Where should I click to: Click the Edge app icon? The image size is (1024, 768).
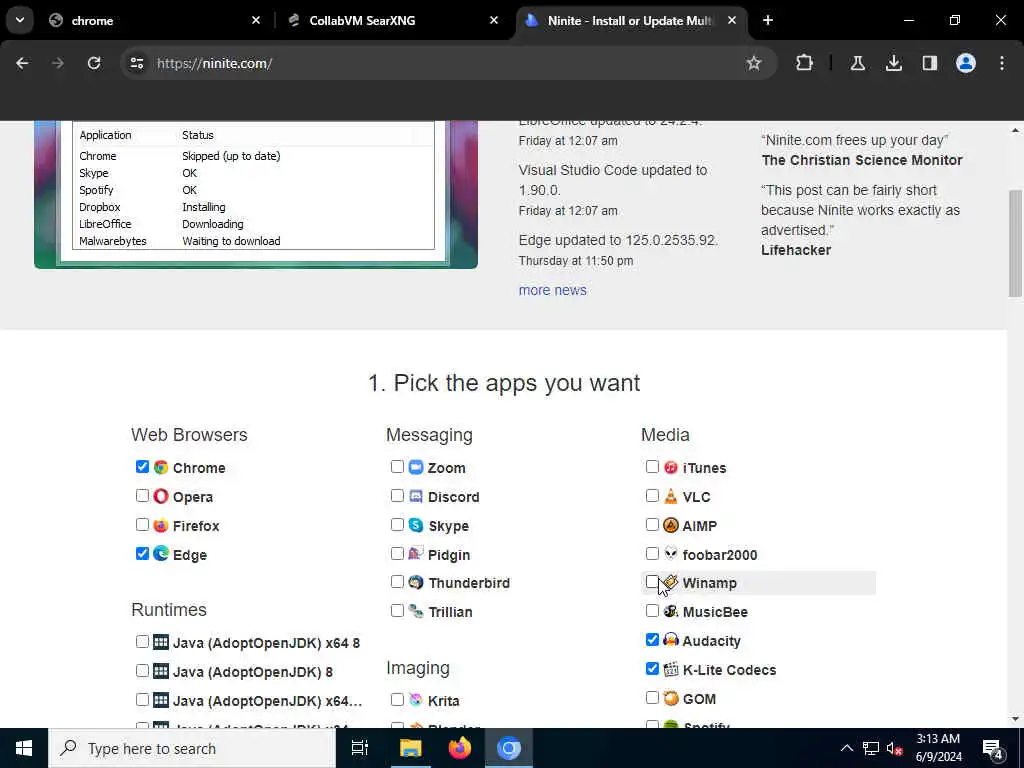click(161, 554)
